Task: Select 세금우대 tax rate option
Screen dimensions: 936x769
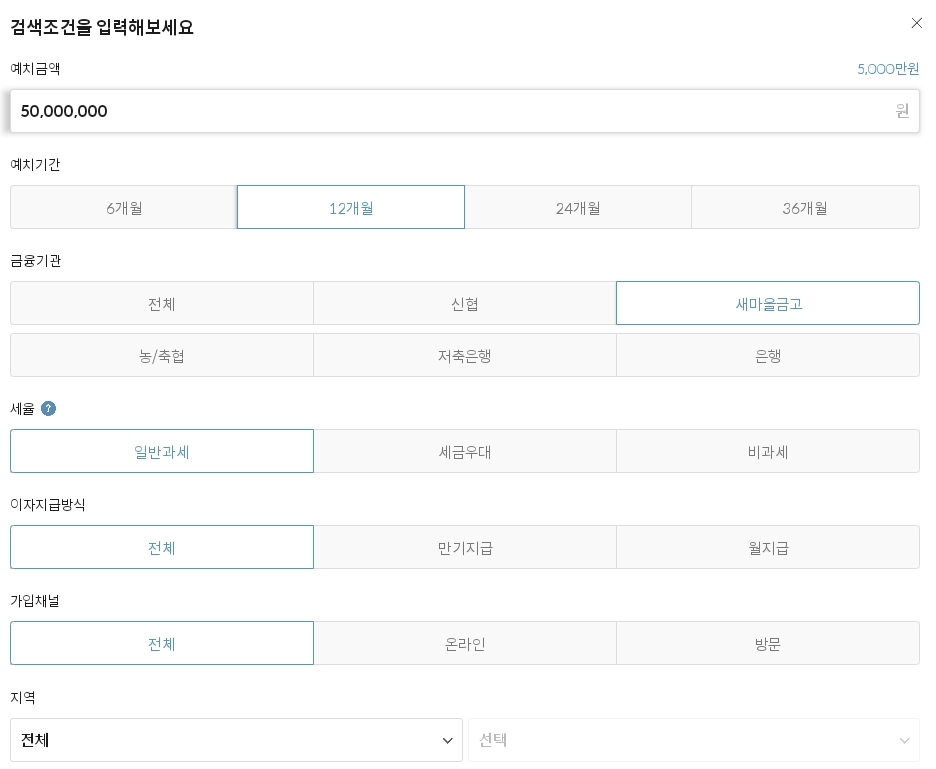Action: coord(464,451)
